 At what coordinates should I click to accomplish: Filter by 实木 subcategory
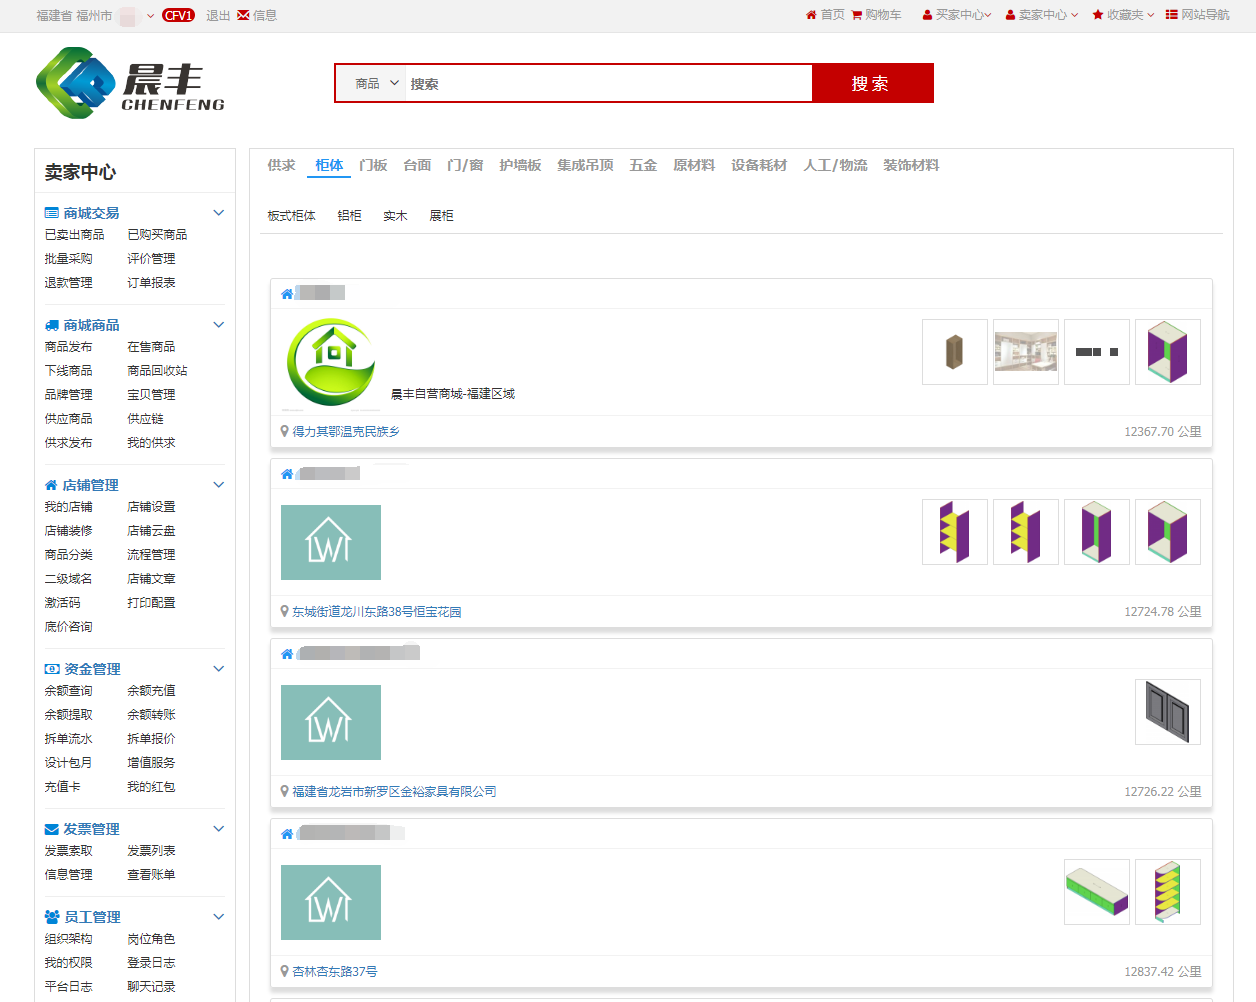click(x=395, y=216)
